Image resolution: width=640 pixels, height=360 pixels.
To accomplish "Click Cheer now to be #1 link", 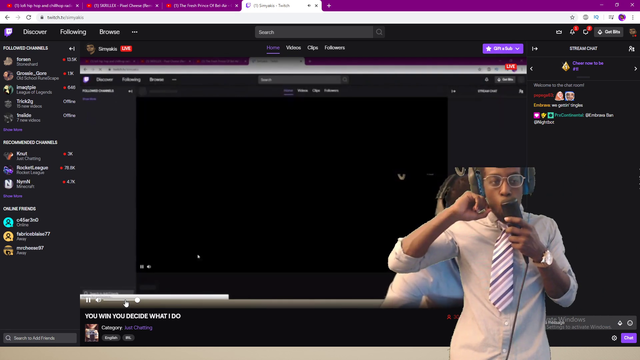I will pos(588,66).
